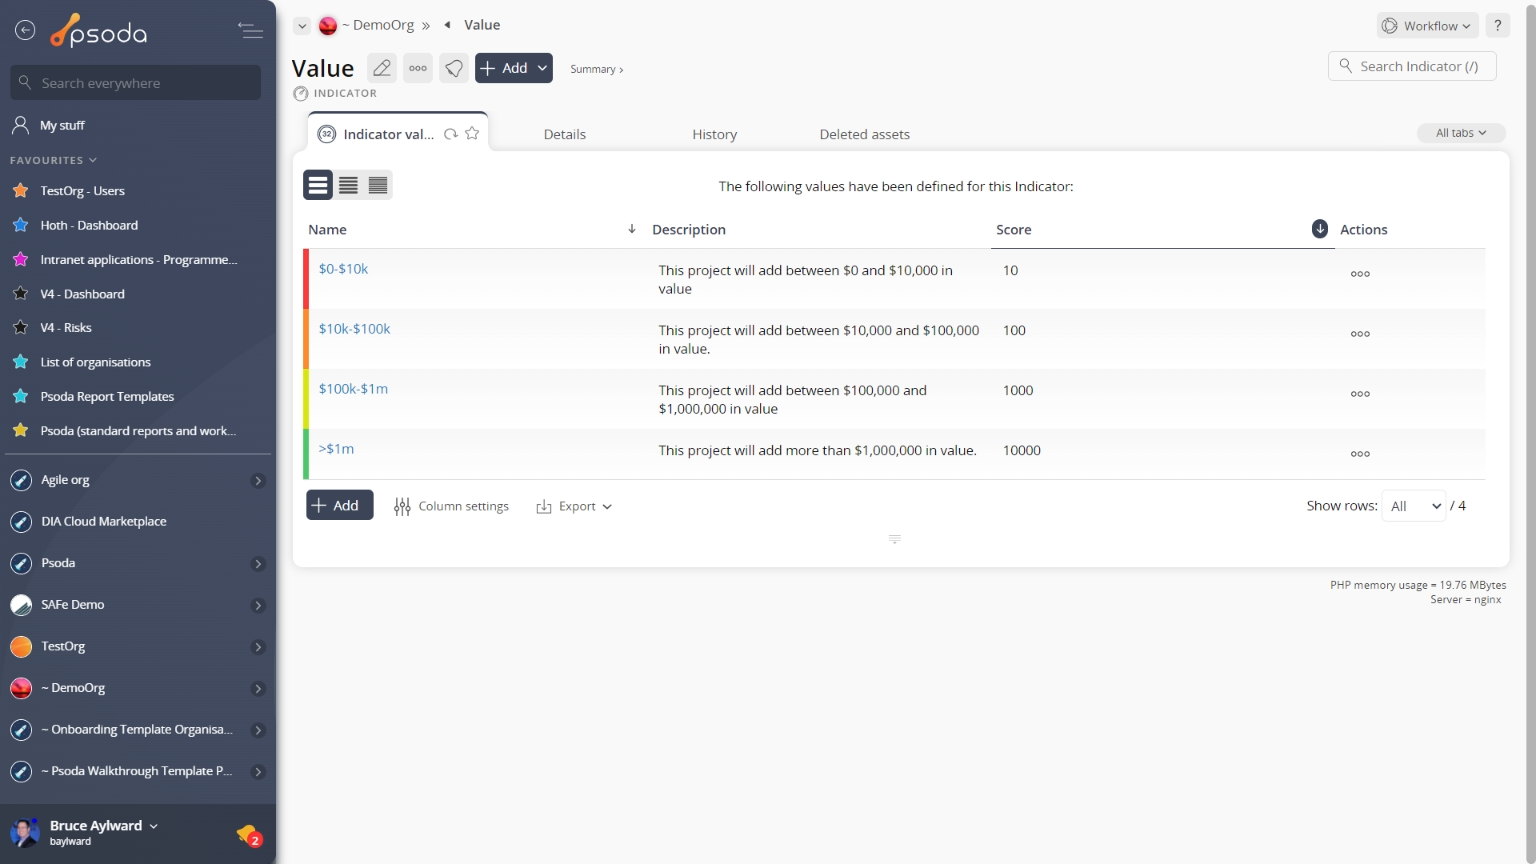Open the >$1m value link
Image resolution: width=1536 pixels, height=864 pixels.
[x=336, y=449]
